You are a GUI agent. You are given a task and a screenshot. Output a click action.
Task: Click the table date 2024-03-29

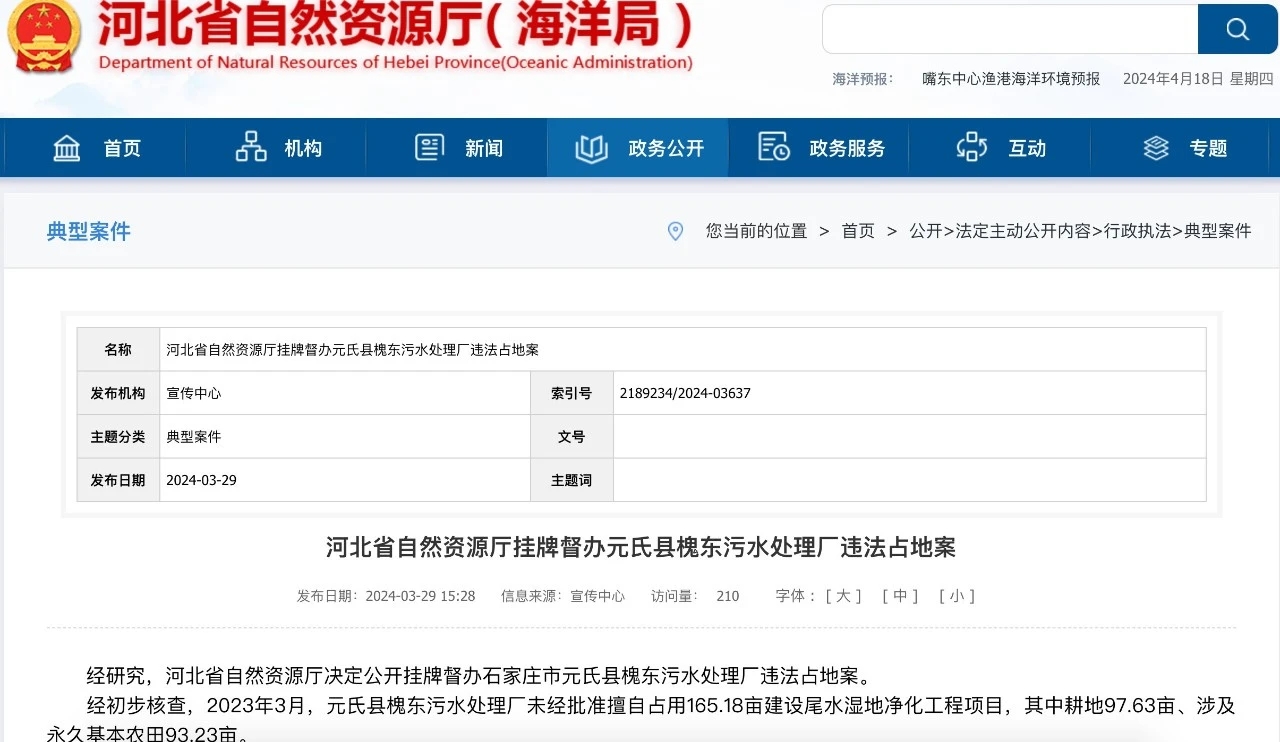pos(201,480)
